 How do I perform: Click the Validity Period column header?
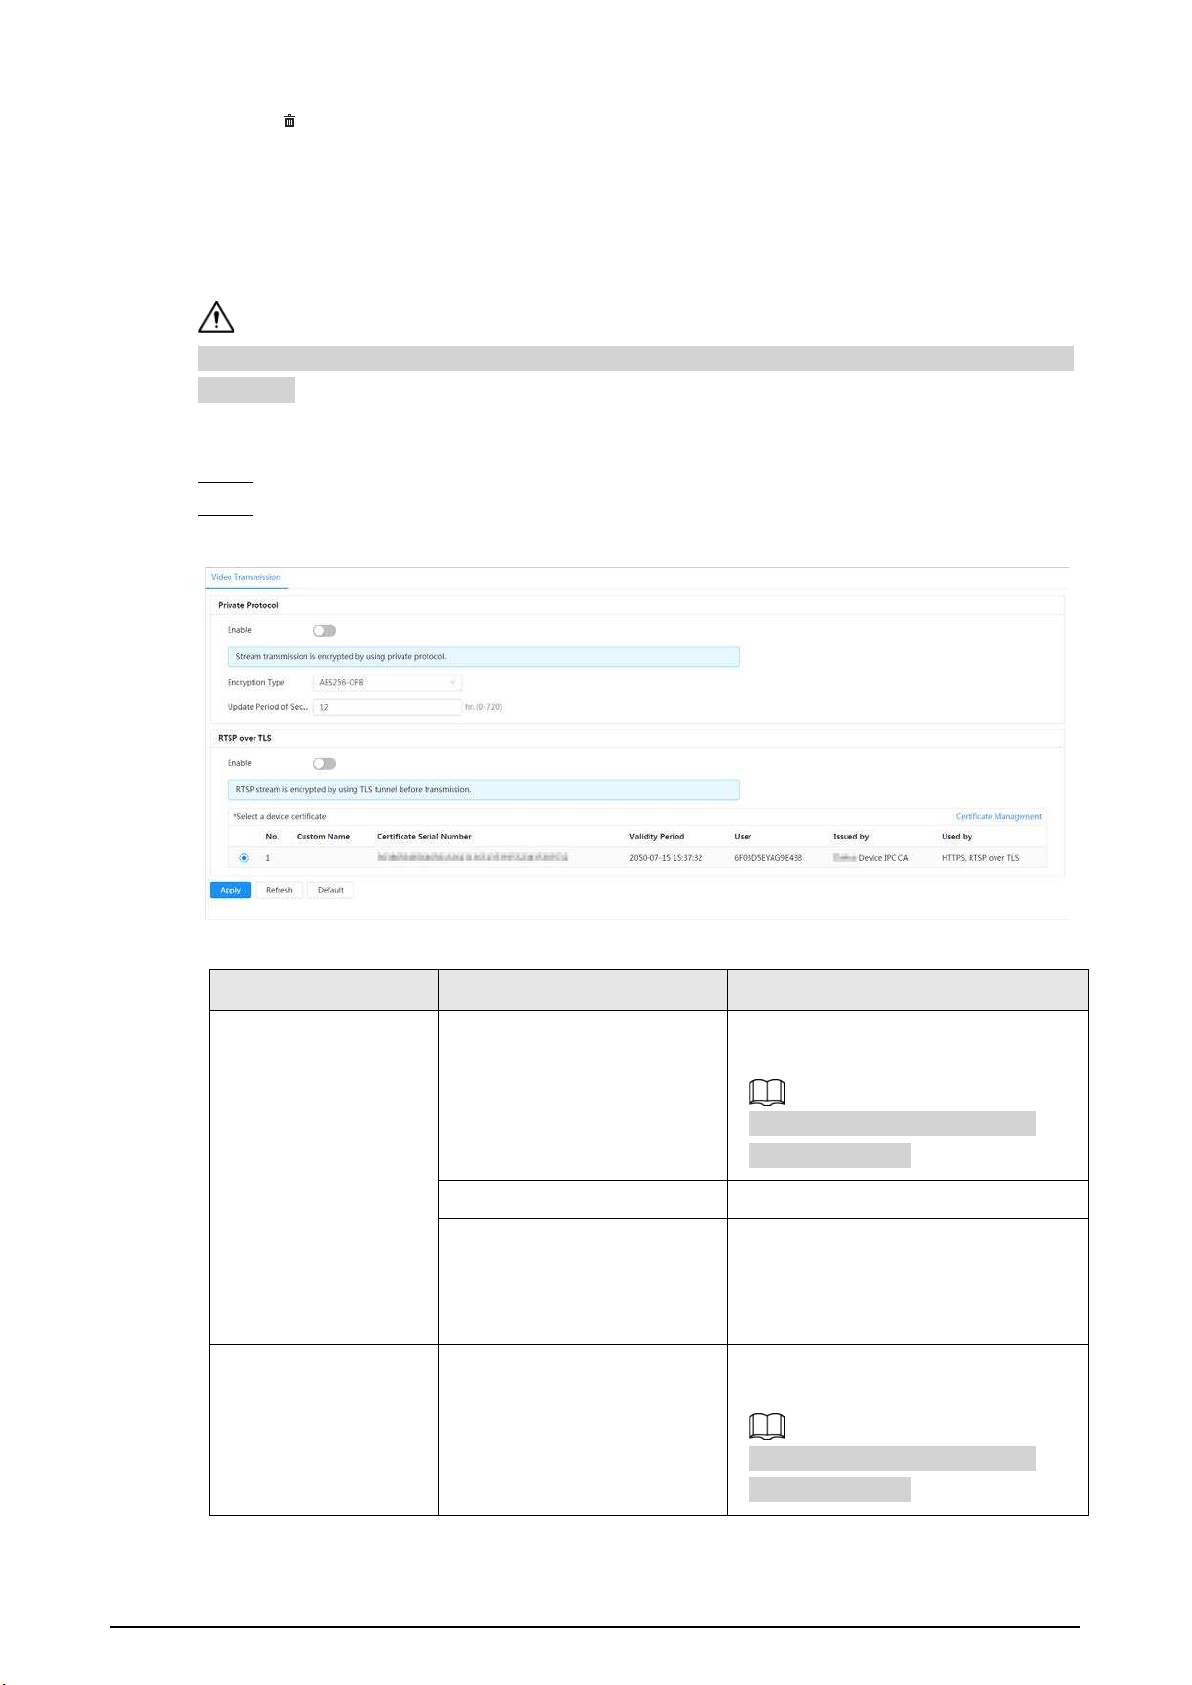(657, 837)
